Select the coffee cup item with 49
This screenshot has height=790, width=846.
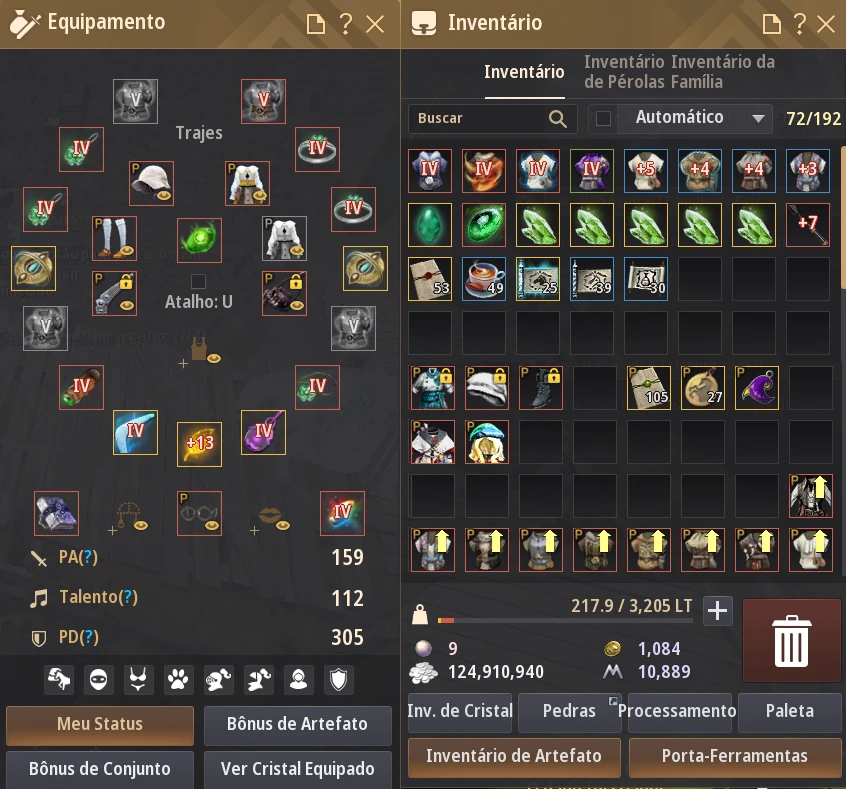coord(484,279)
